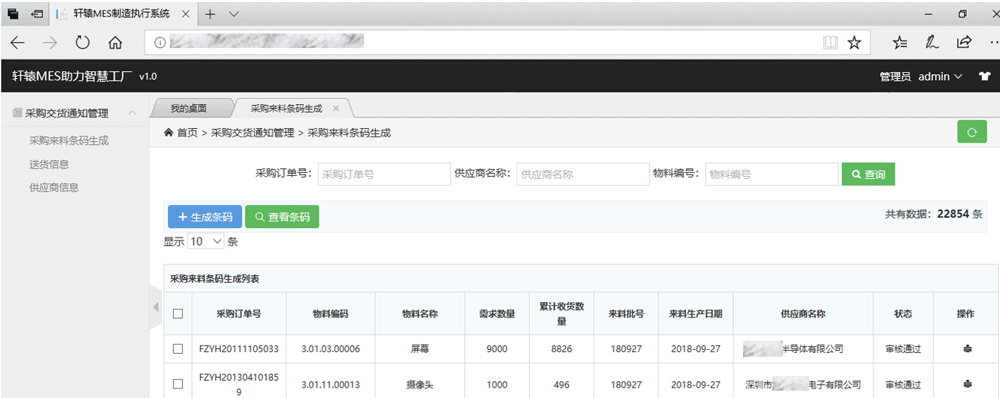Open the 显示 10 rows-per-page dropdown
Screen dimensions: 1000x398
pyautogui.click(x=206, y=242)
